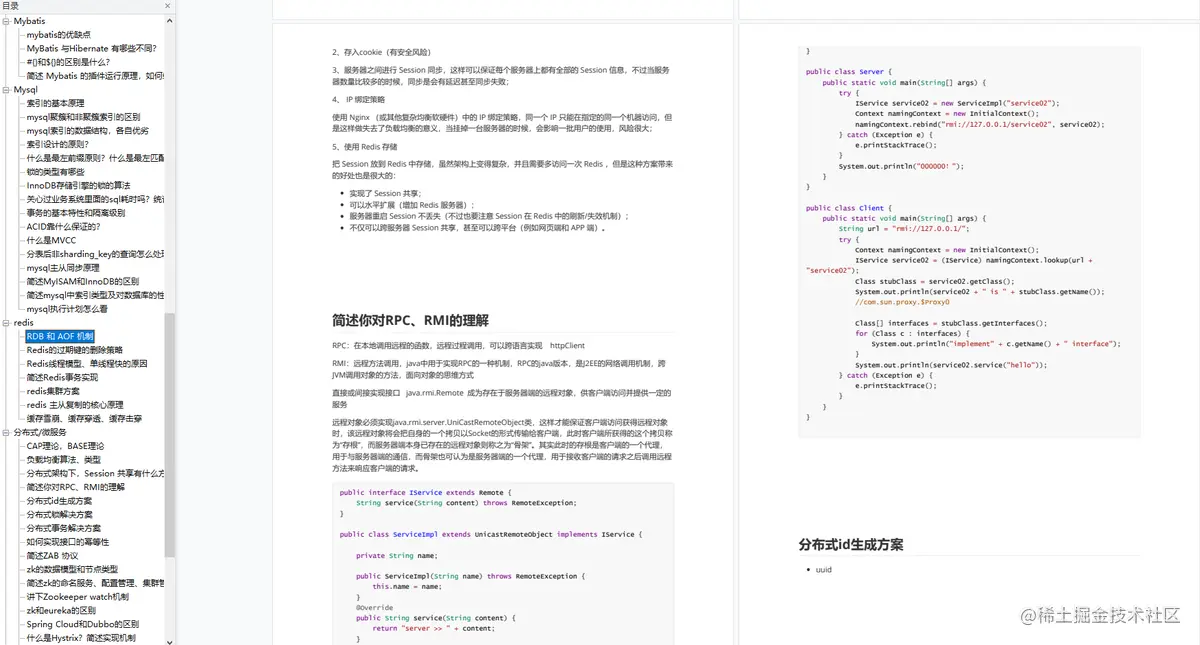The height and width of the screenshot is (645, 1200).
Task: Open 简述 Mybatis 的插件运行原理 entry
Action: [x=95, y=76]
